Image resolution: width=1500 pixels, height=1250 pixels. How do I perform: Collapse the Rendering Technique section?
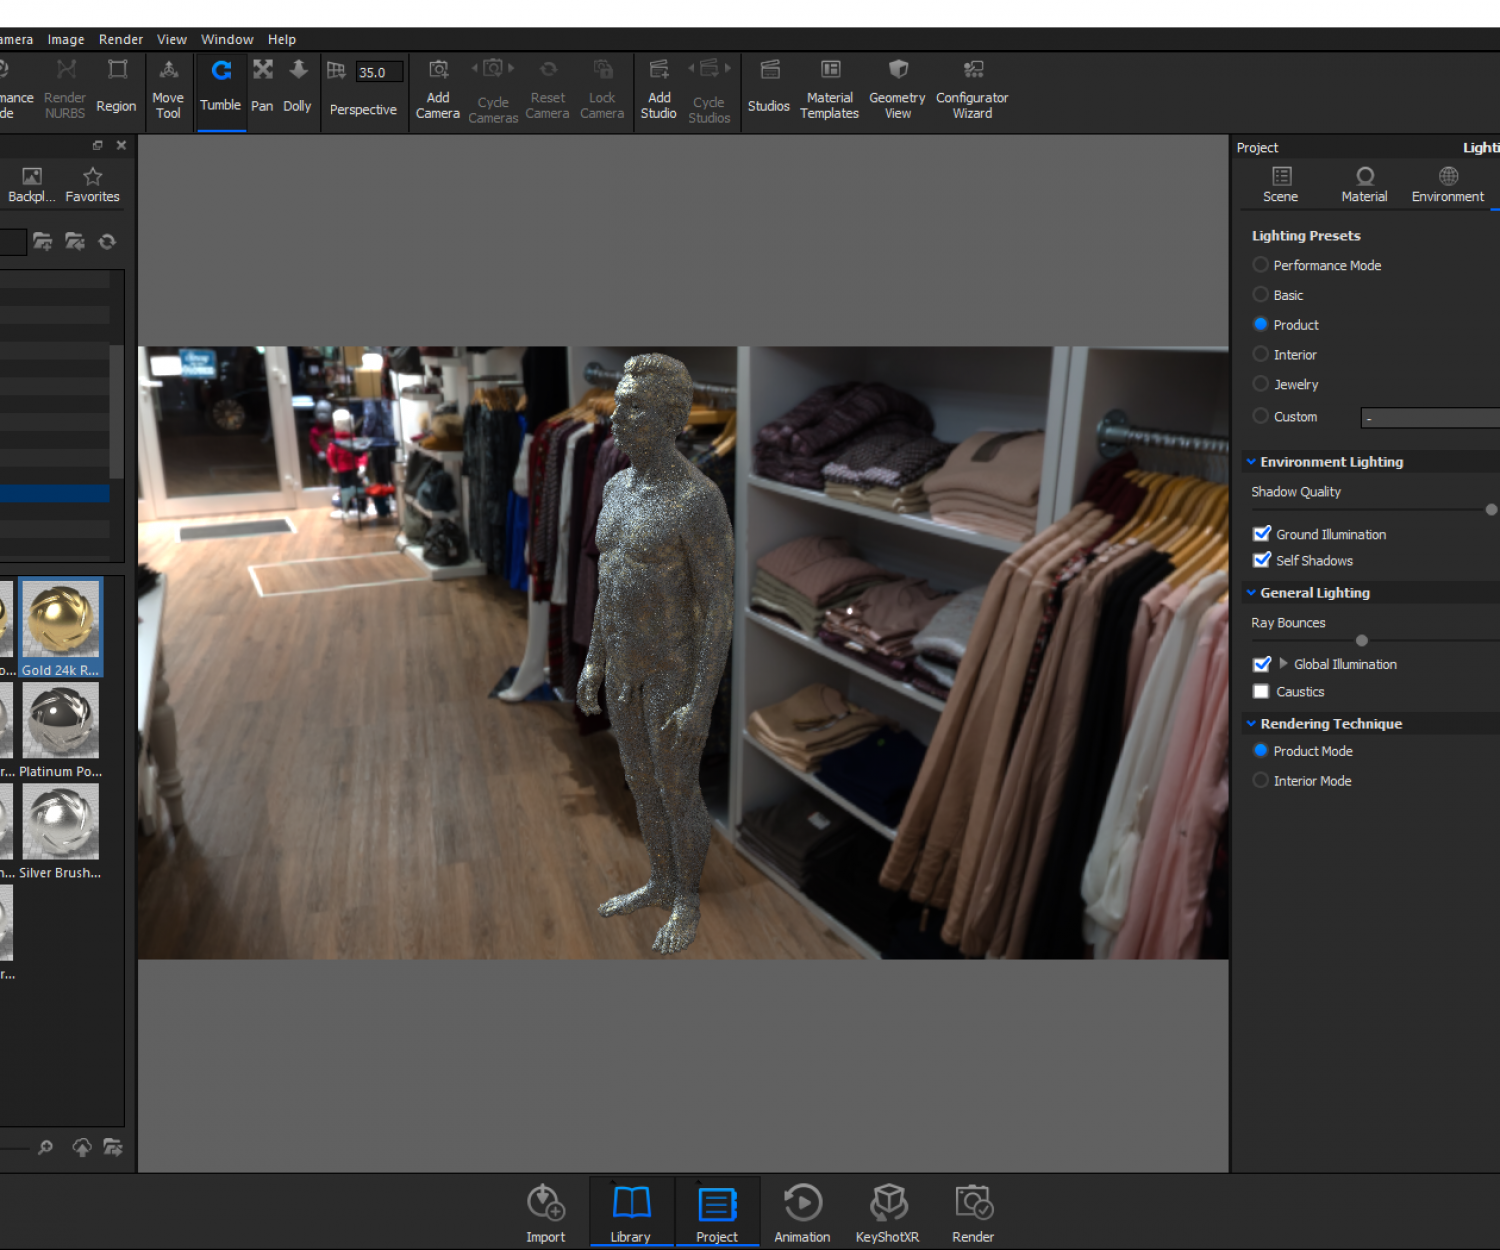[x=1251, y=724]
